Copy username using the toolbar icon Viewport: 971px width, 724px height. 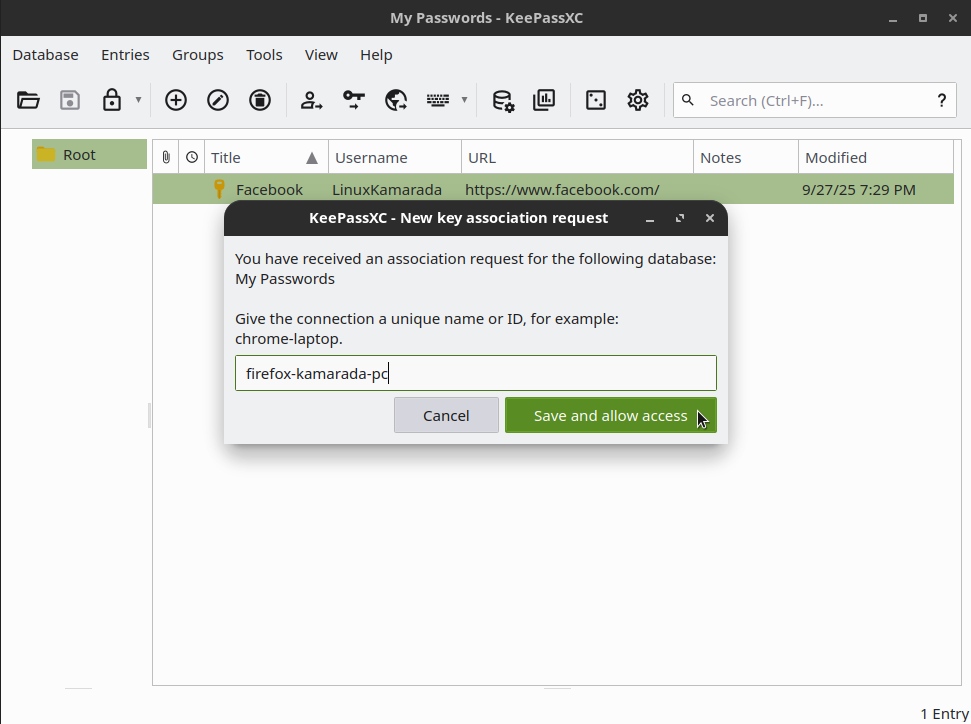coord(312,100)
